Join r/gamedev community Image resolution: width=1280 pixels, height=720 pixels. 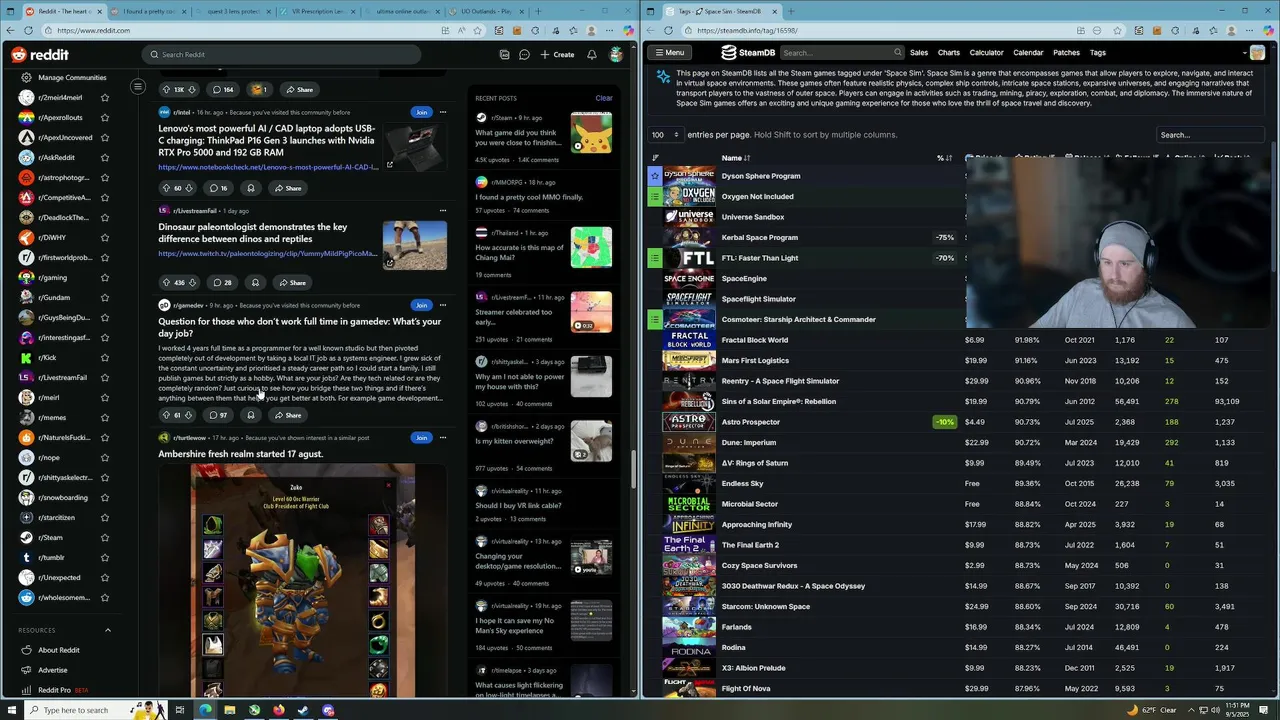point(422,305)
